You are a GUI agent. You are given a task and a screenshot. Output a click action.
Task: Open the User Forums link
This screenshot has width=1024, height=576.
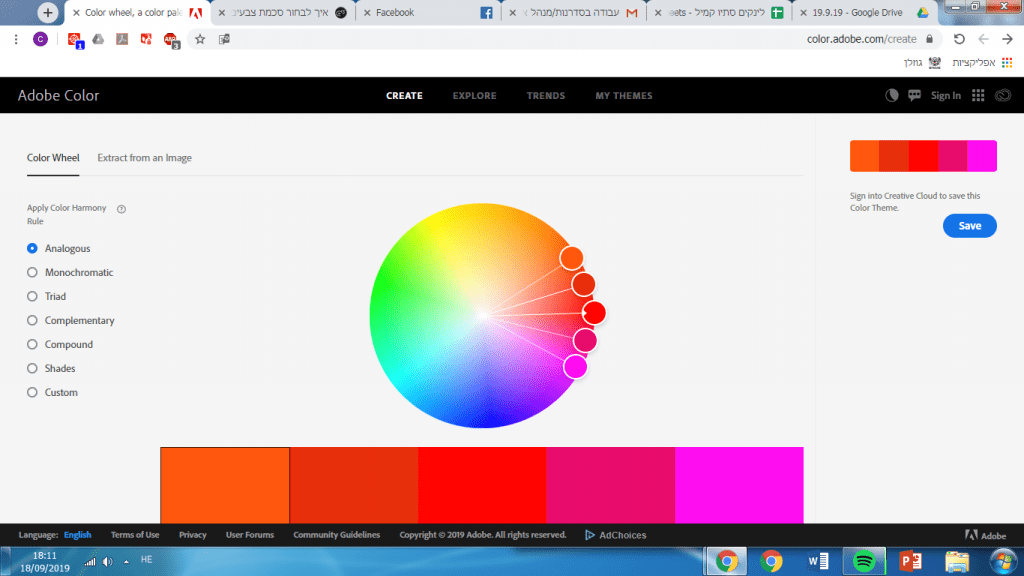coord(249,535)
